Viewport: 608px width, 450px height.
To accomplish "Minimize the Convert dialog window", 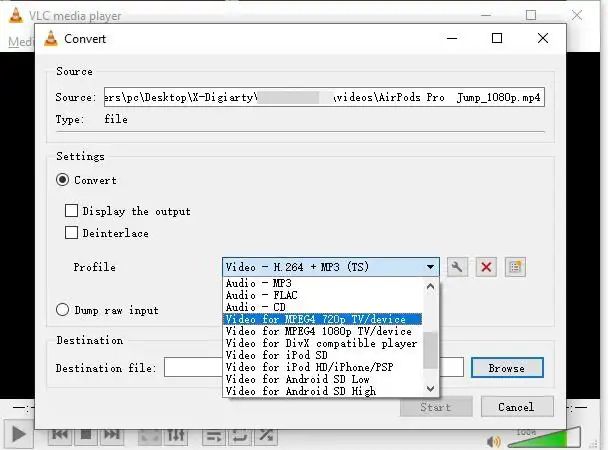I will pos(452,38).
